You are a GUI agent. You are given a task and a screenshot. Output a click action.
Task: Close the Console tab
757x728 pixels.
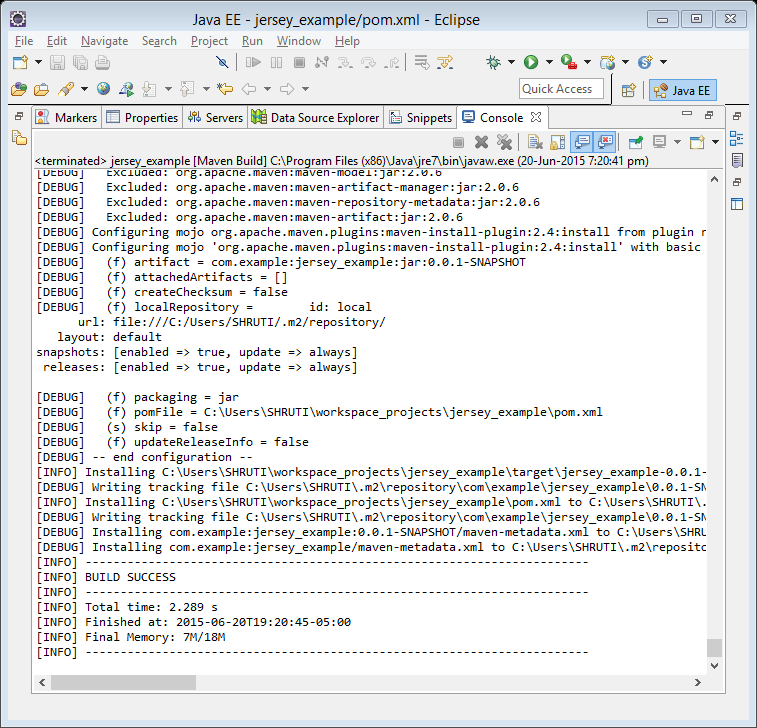(536, 117)
